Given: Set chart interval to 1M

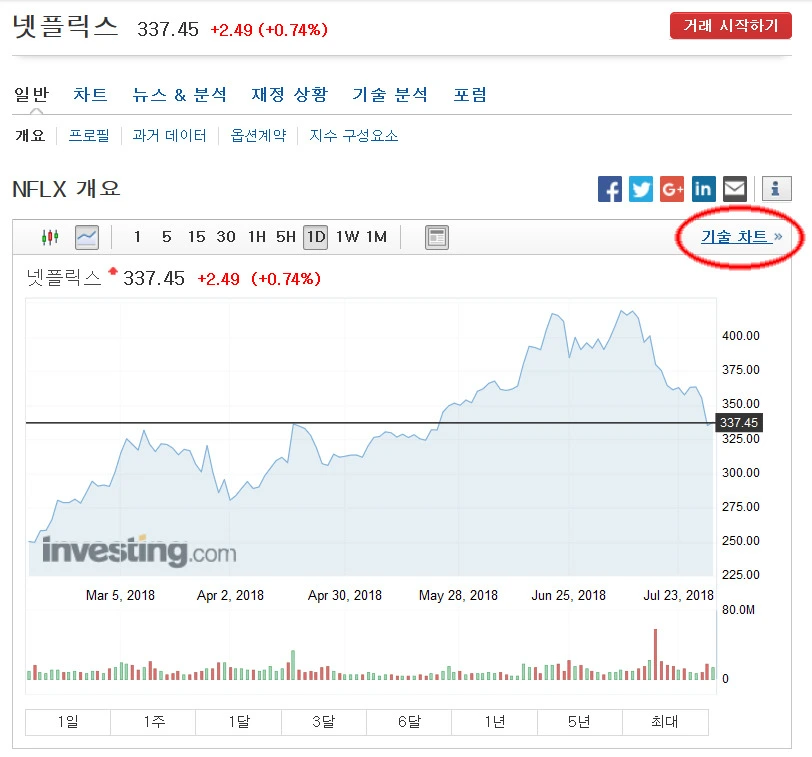Looking at the screenshot, I should coord(376,237).
